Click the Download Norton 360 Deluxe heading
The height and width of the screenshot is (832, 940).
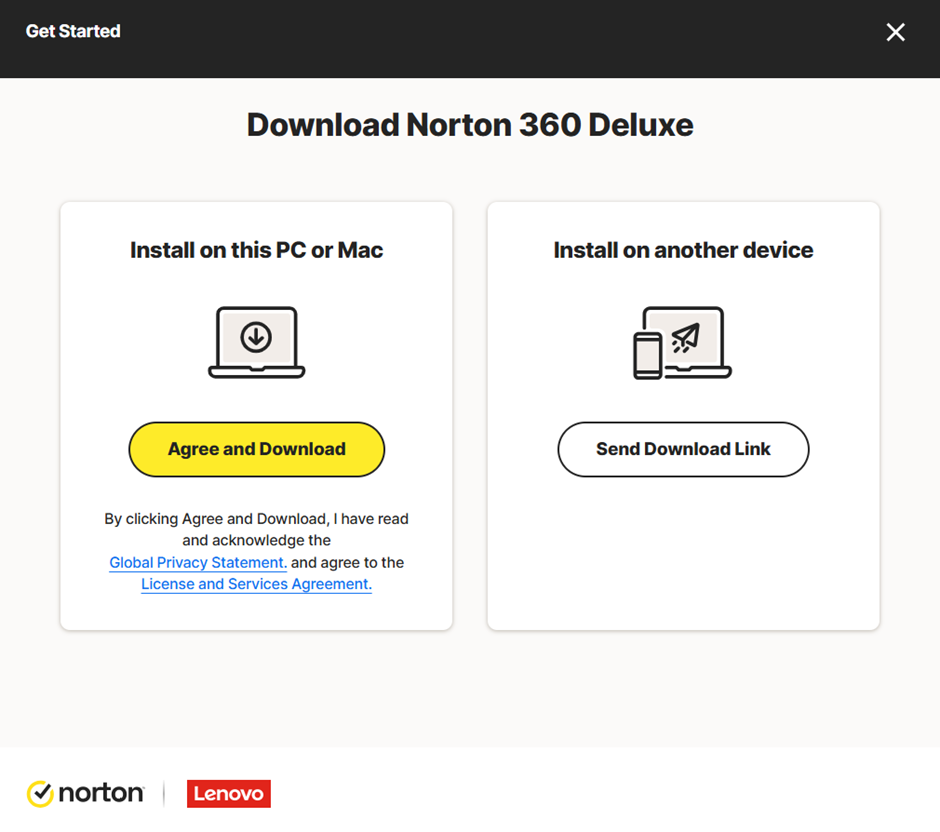[x=470, y=125]
